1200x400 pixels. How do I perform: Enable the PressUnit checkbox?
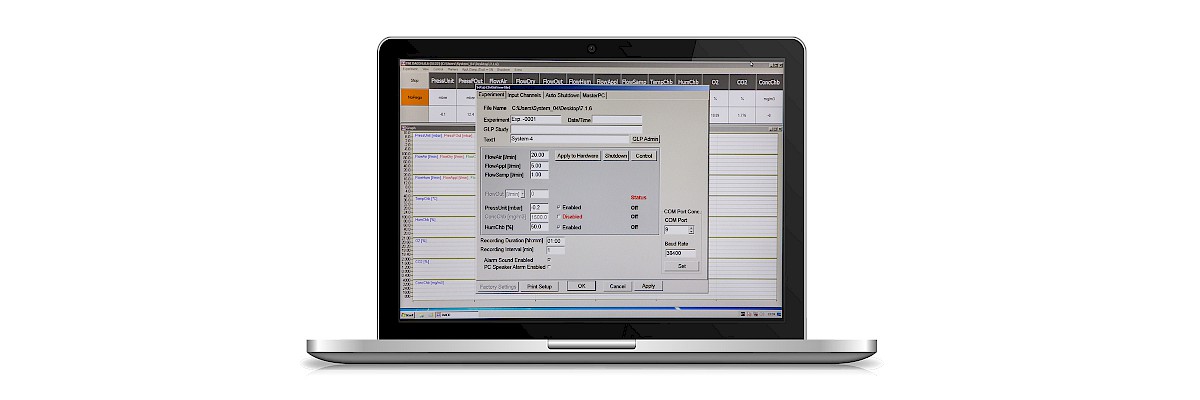(558, 207)
